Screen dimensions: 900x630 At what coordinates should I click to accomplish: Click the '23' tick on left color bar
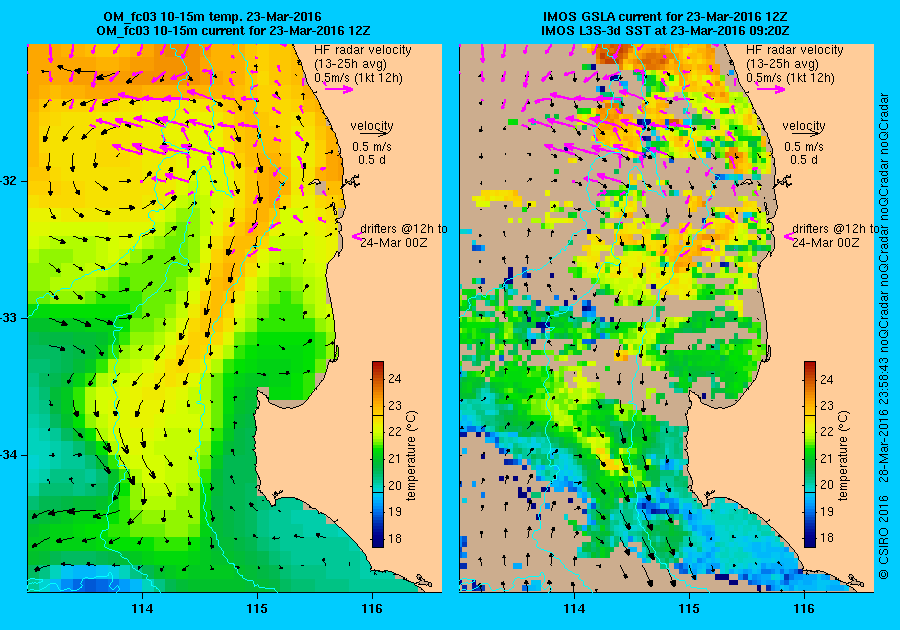pos(394,406)
